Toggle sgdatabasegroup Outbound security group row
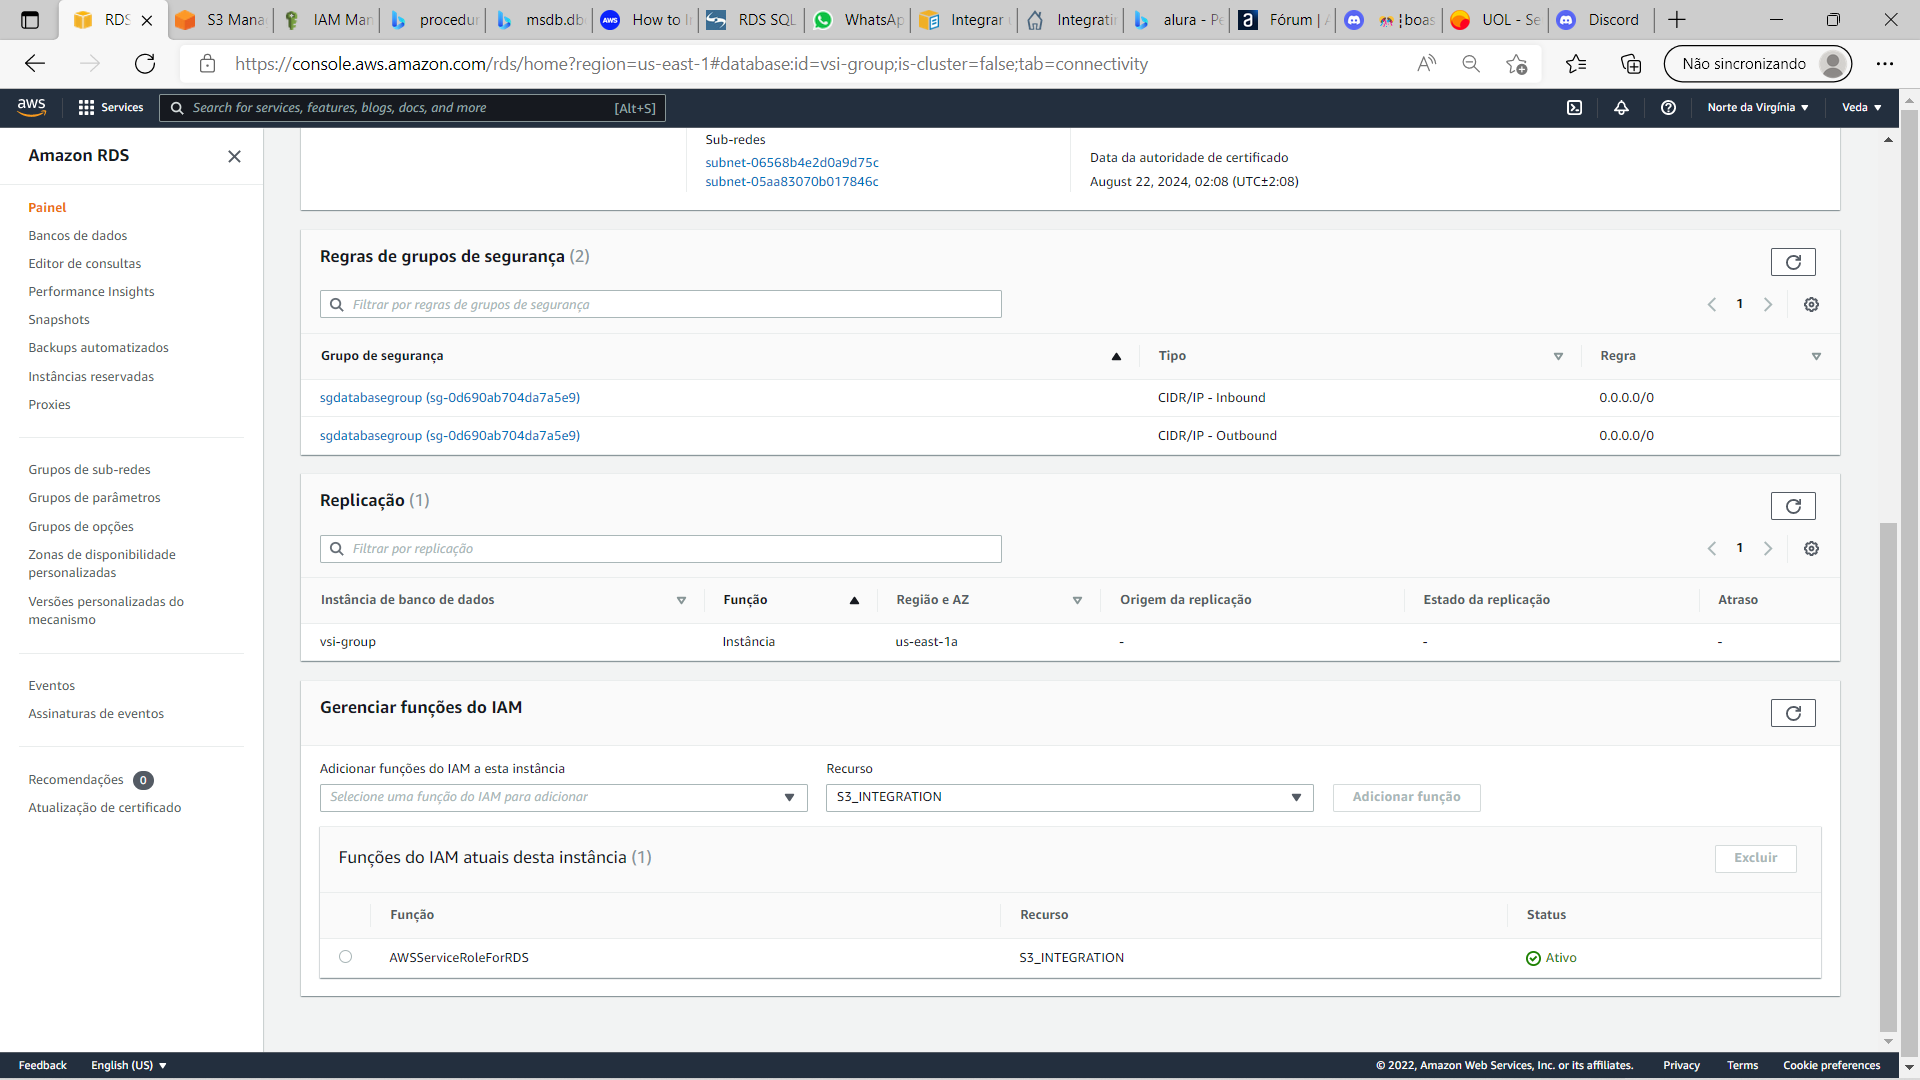 pos(451,435)
